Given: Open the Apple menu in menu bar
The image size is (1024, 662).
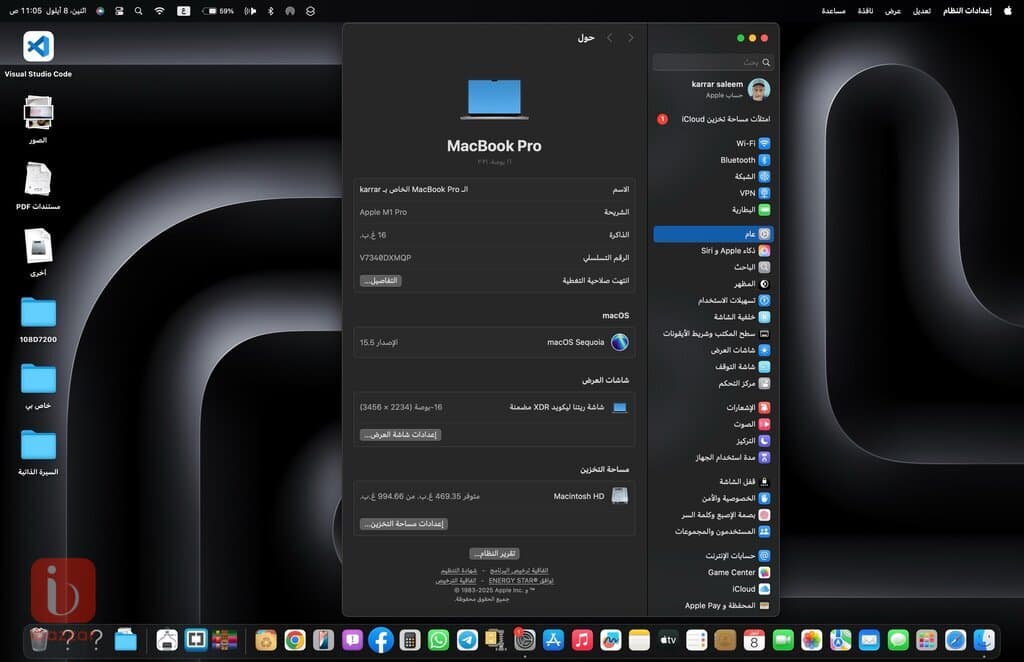Looking at the screenshot, I should pos(1008,10).
